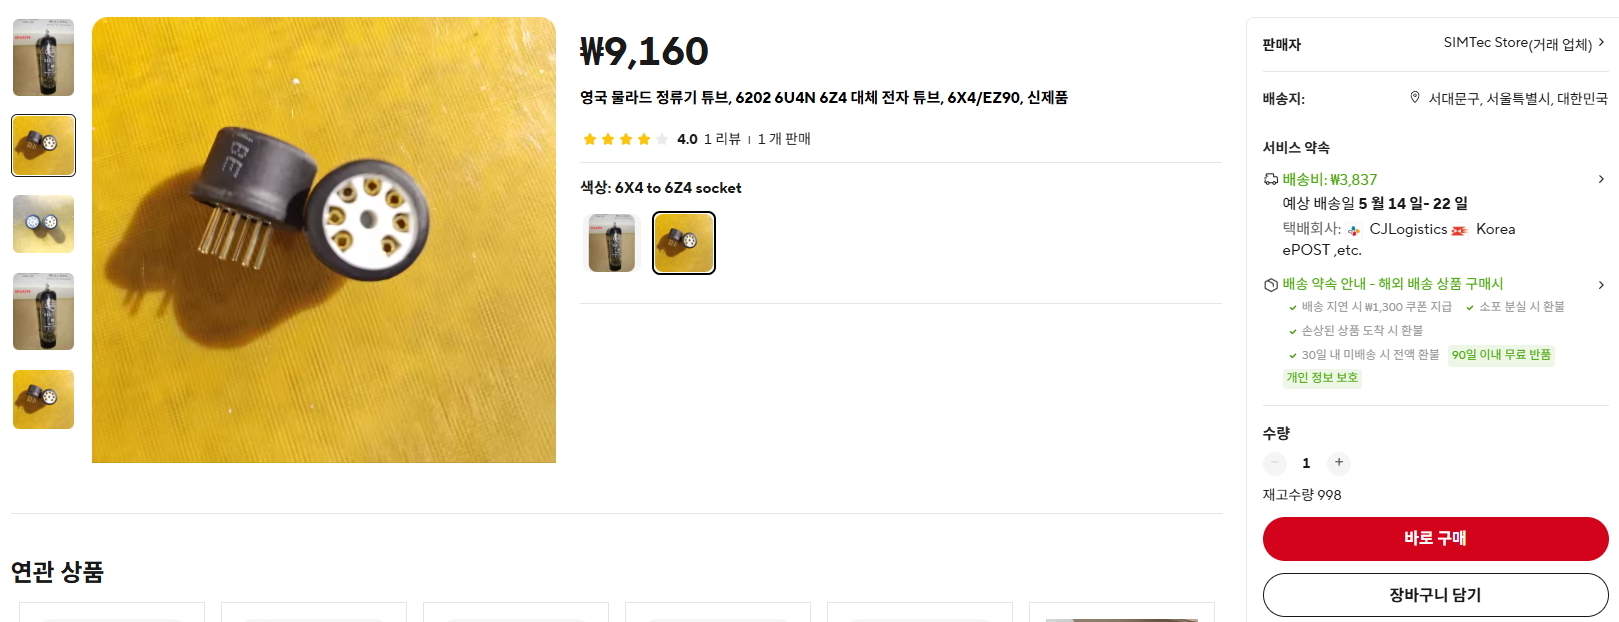Image resolution: width=1619 pixels, height=622 pixels.
Task: Click the Korea ePOST carrier logo icon
Action: click(x=1460, y=230)
